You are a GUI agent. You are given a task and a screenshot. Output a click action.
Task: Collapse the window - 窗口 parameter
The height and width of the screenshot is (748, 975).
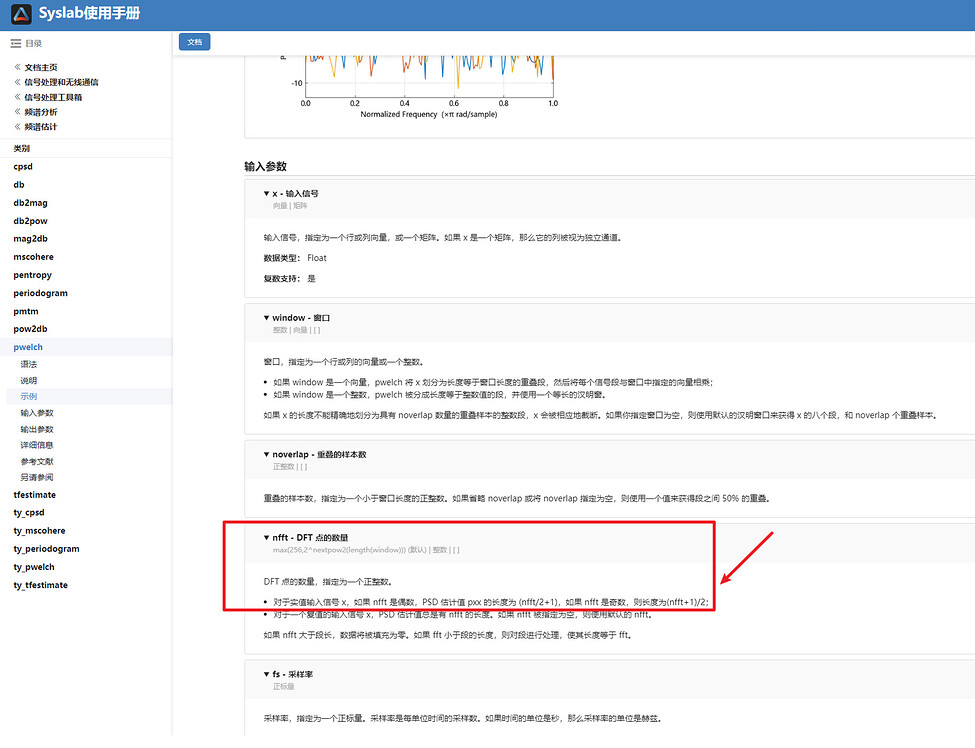point(267,318)
